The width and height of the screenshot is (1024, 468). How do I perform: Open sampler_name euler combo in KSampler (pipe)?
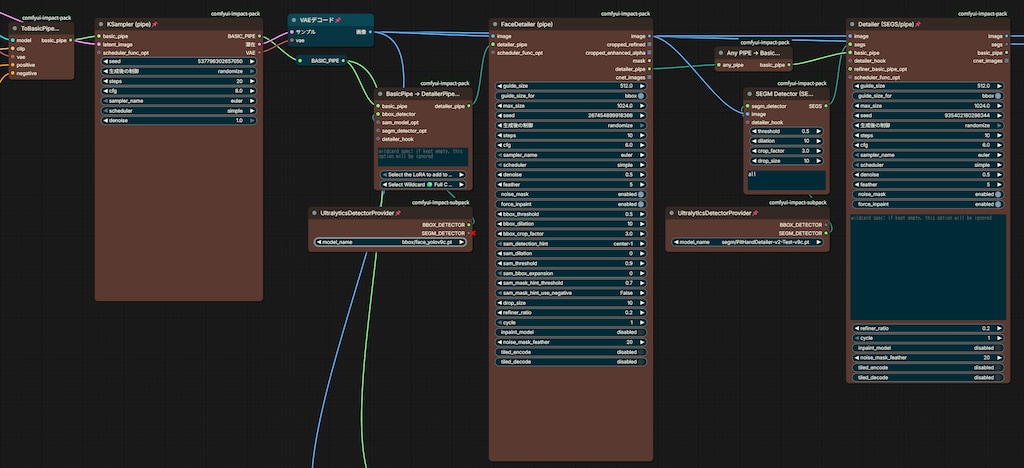click(x=179, y=101)
